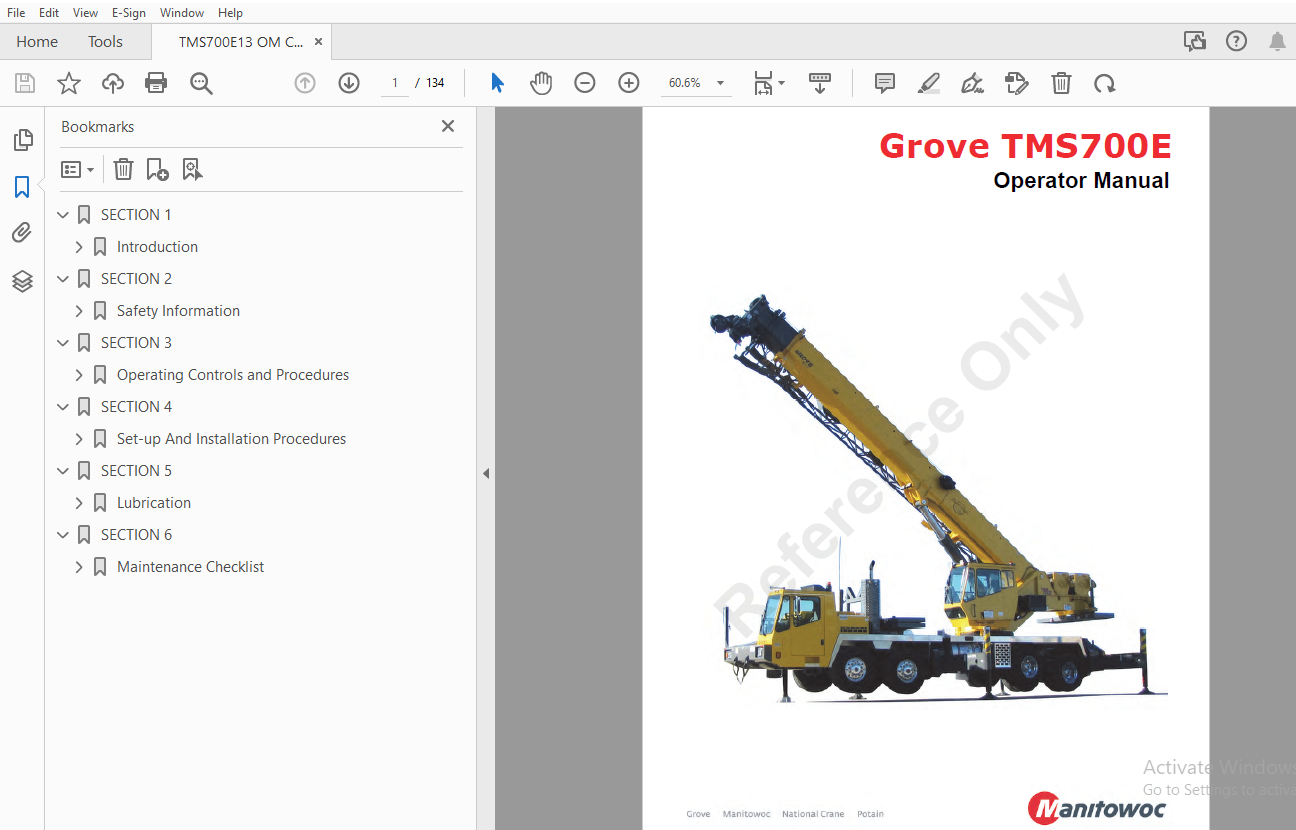Rotate page clockwise icon
Screen dimensions: 1296x830
[x=1104, y=83]
